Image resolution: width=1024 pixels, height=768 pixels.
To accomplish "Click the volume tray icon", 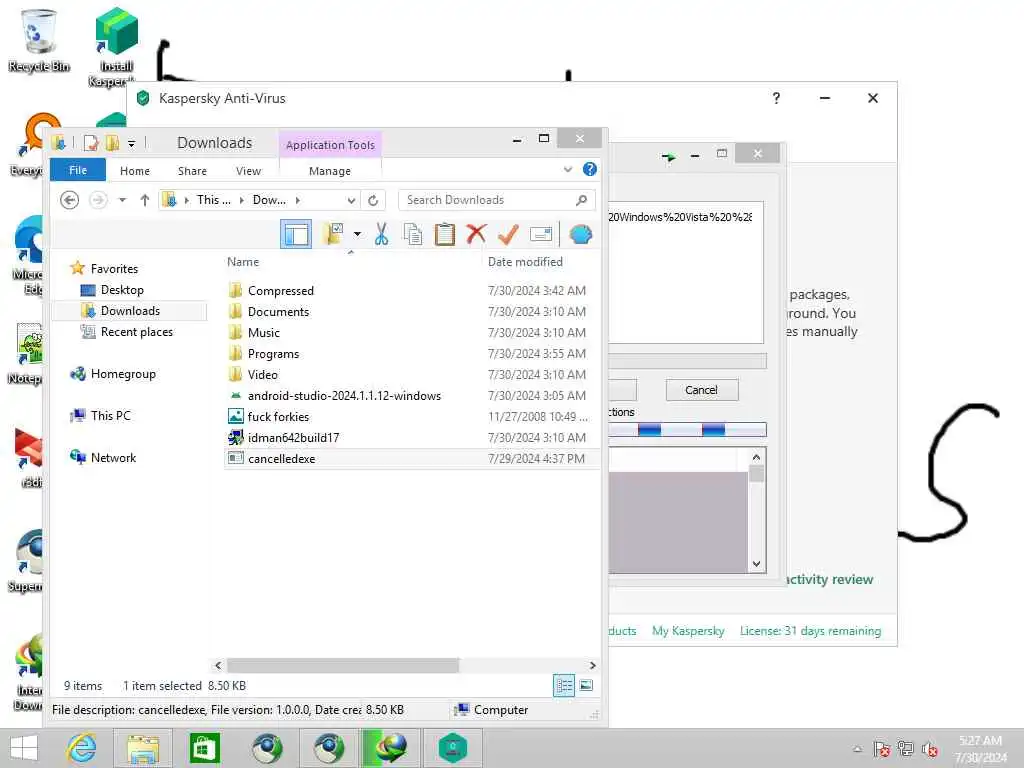I will tap(930, 748).
